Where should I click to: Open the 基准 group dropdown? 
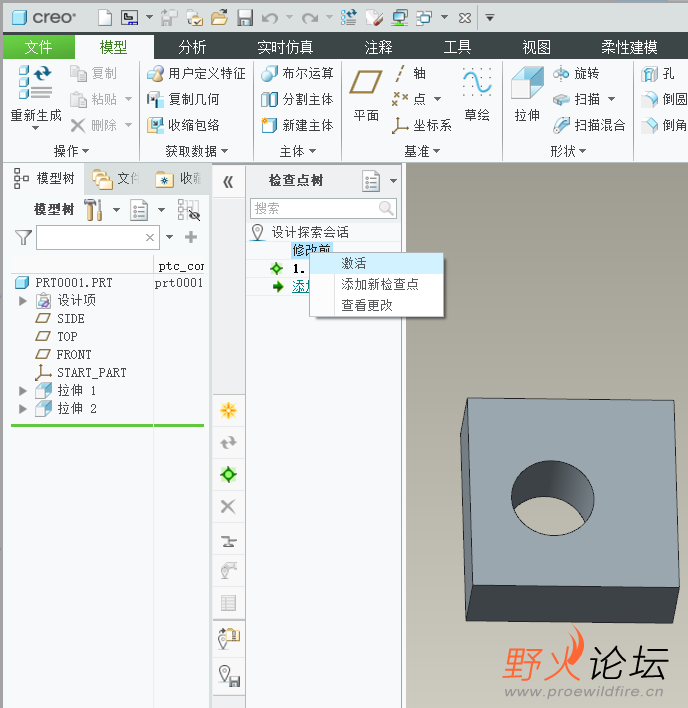pos(422,151)
